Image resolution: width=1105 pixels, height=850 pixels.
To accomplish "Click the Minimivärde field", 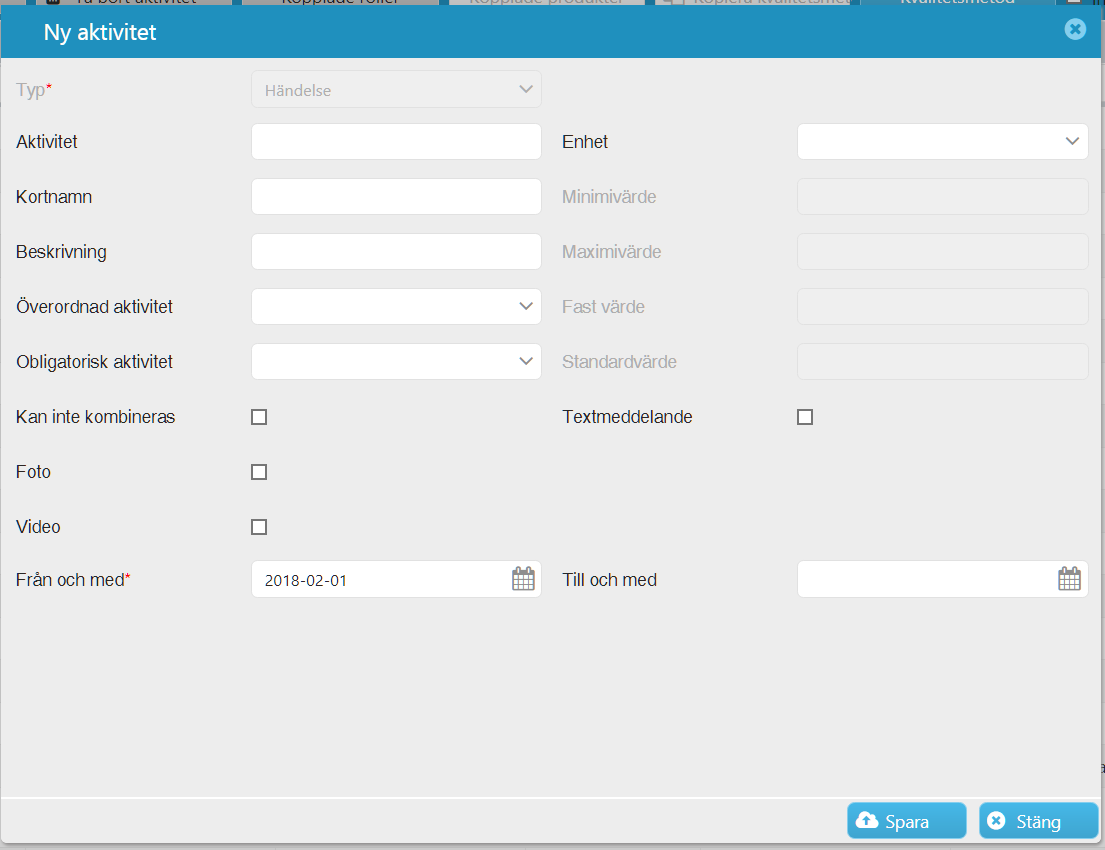I will click(942, 197).
